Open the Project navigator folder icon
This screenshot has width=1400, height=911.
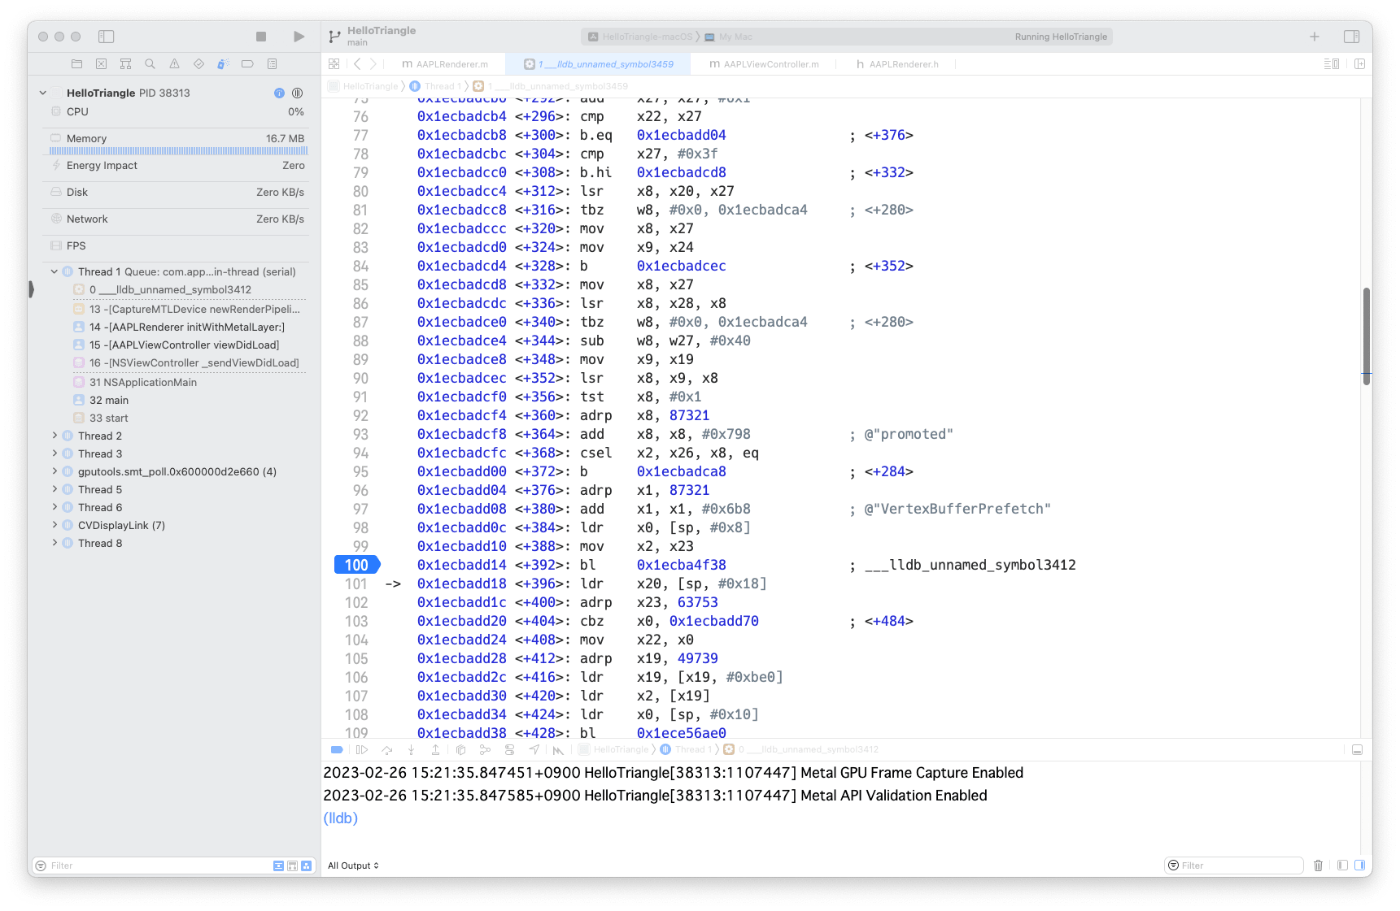point(77,64)
